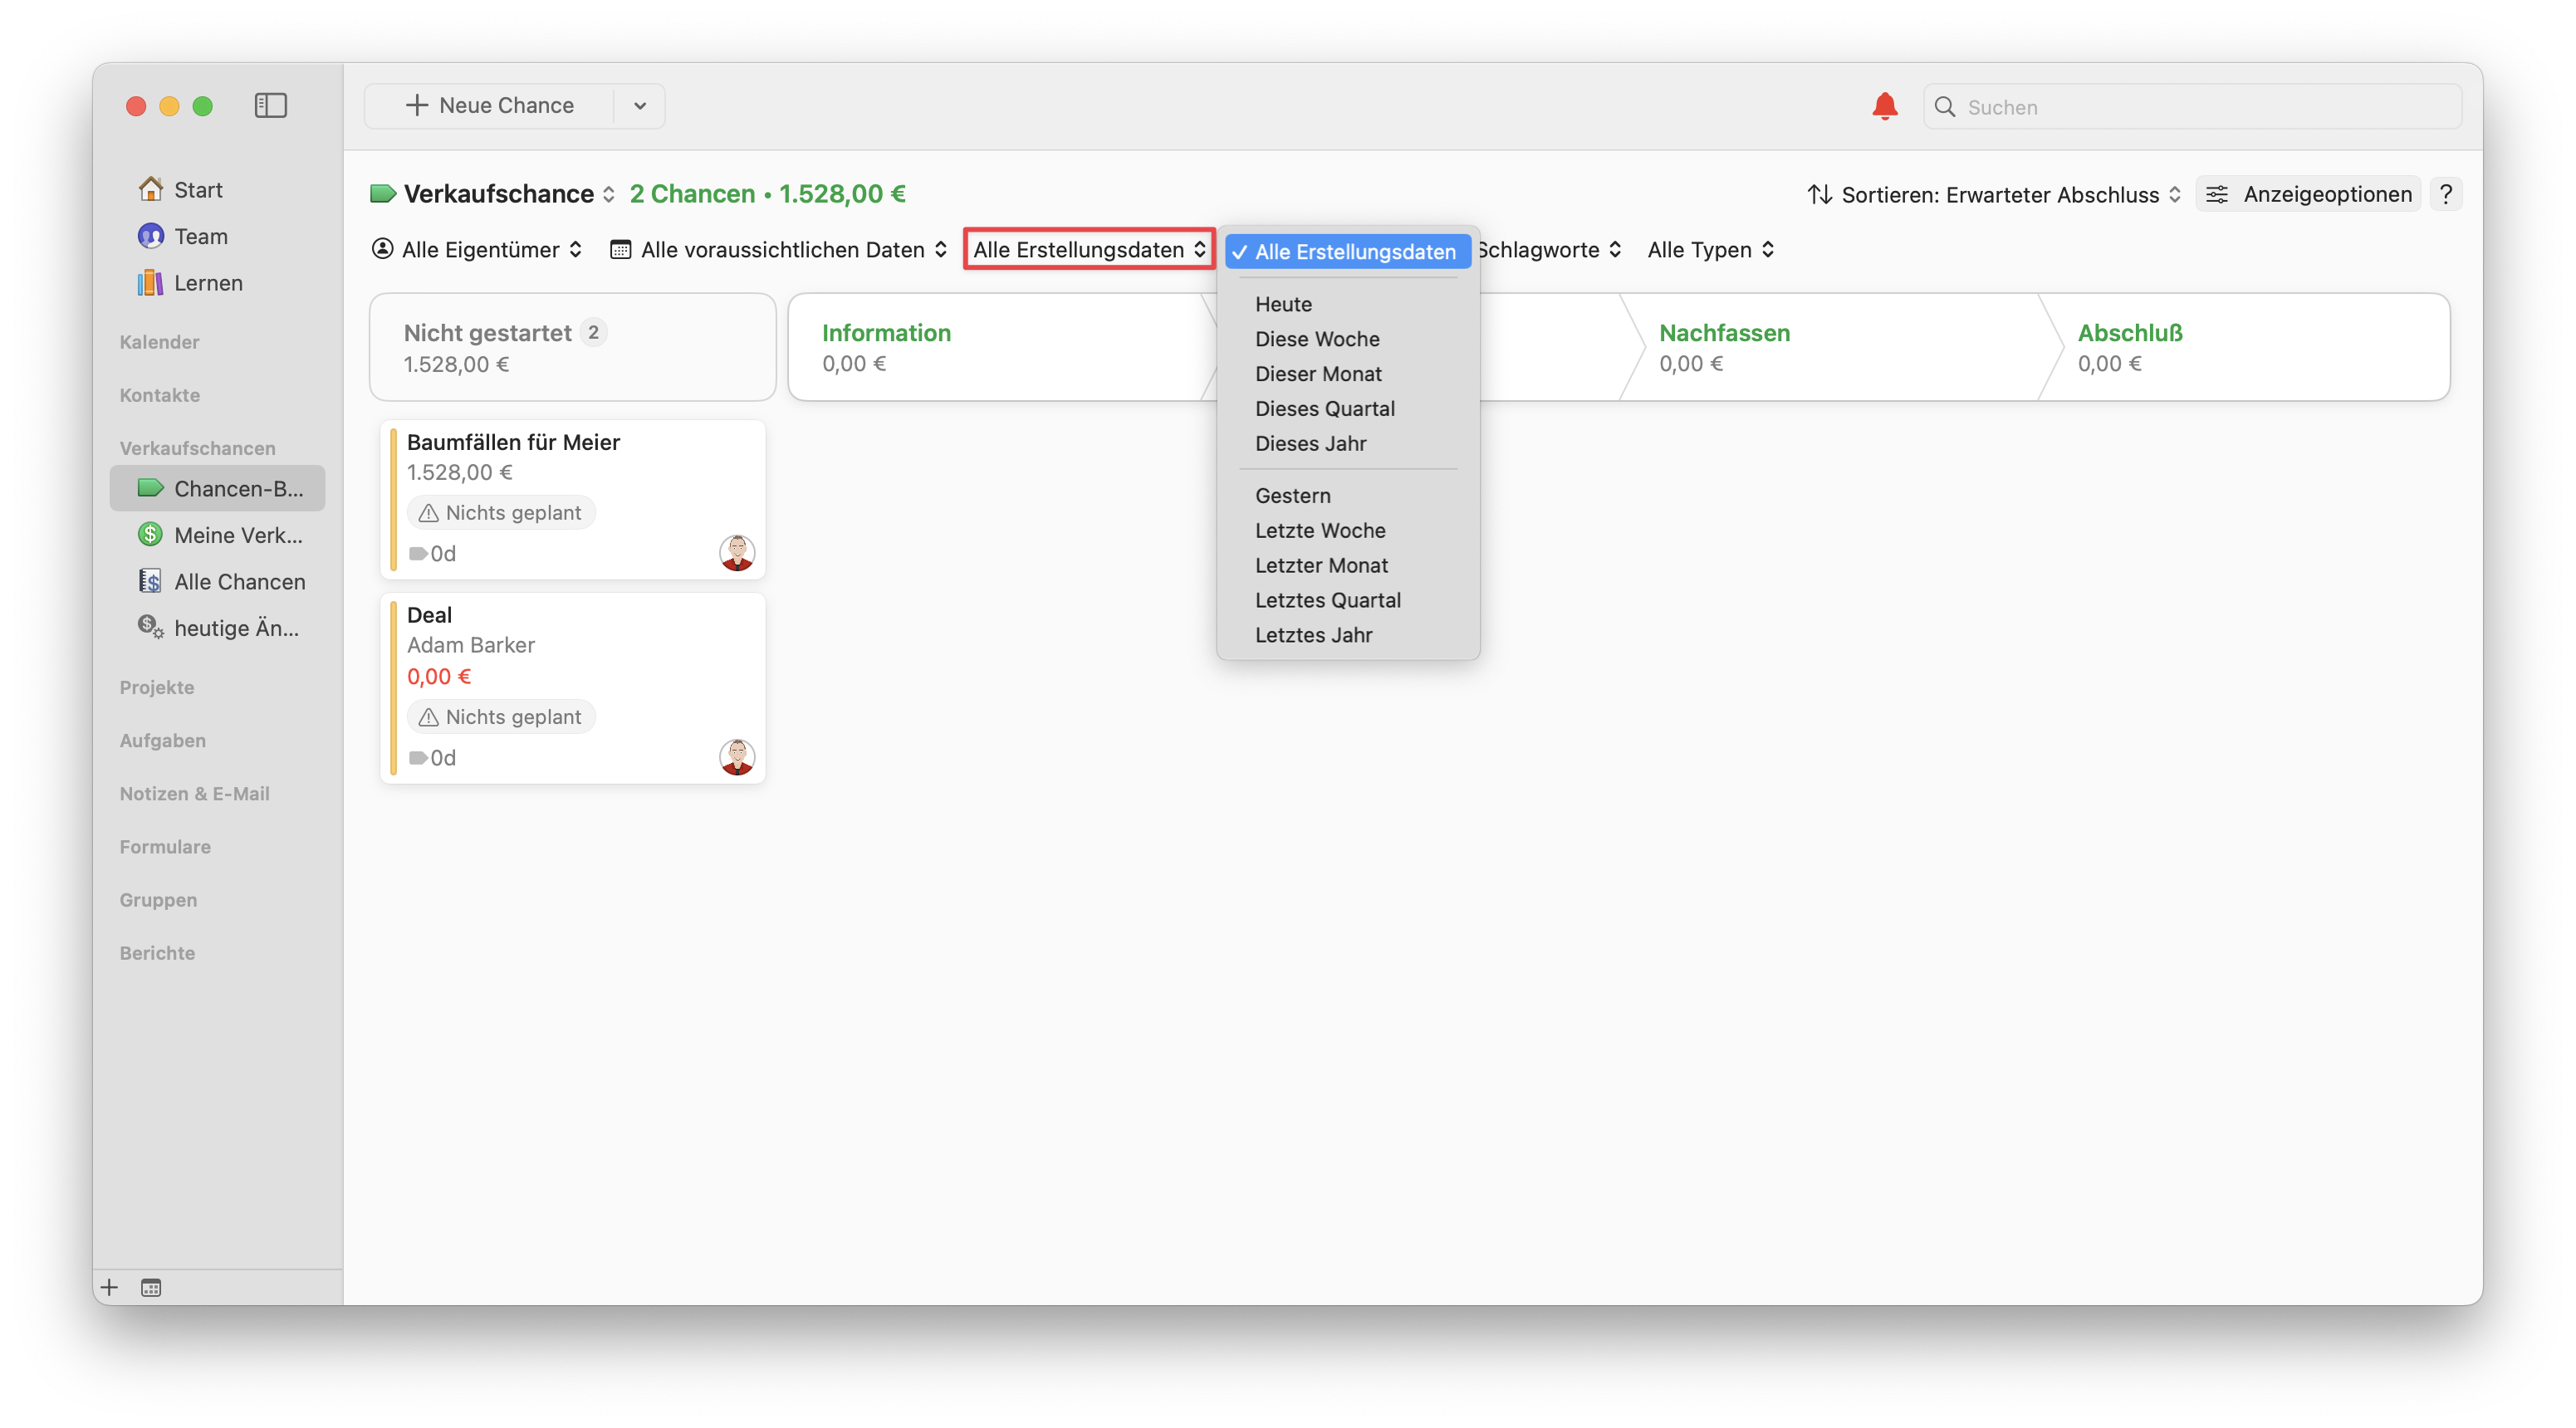Toggle fullscreen with the green traffic light
The height and width of the screenshot is (1428, 2576).
(x=202, y=106)
